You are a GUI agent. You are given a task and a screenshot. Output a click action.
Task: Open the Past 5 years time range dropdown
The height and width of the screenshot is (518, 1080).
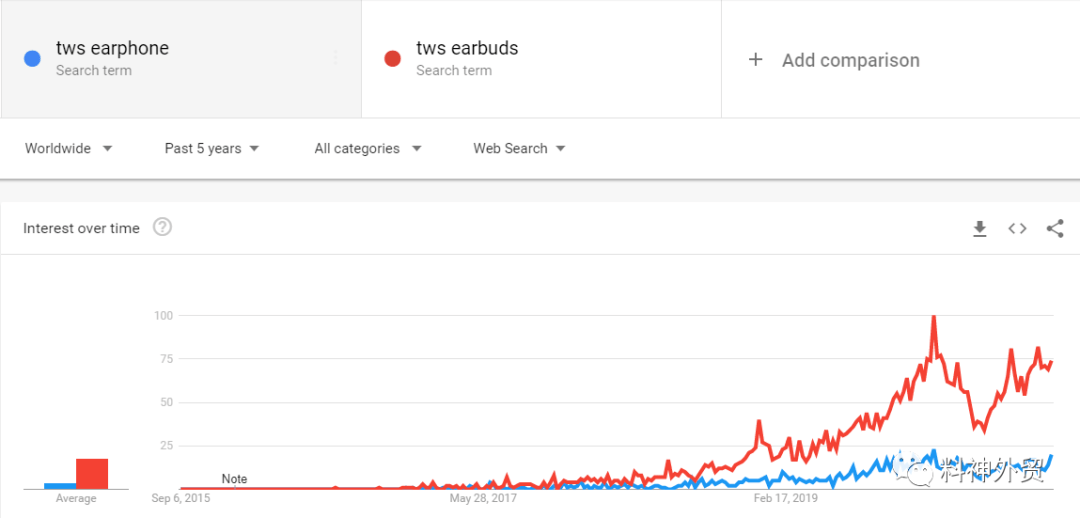[212, 148]
